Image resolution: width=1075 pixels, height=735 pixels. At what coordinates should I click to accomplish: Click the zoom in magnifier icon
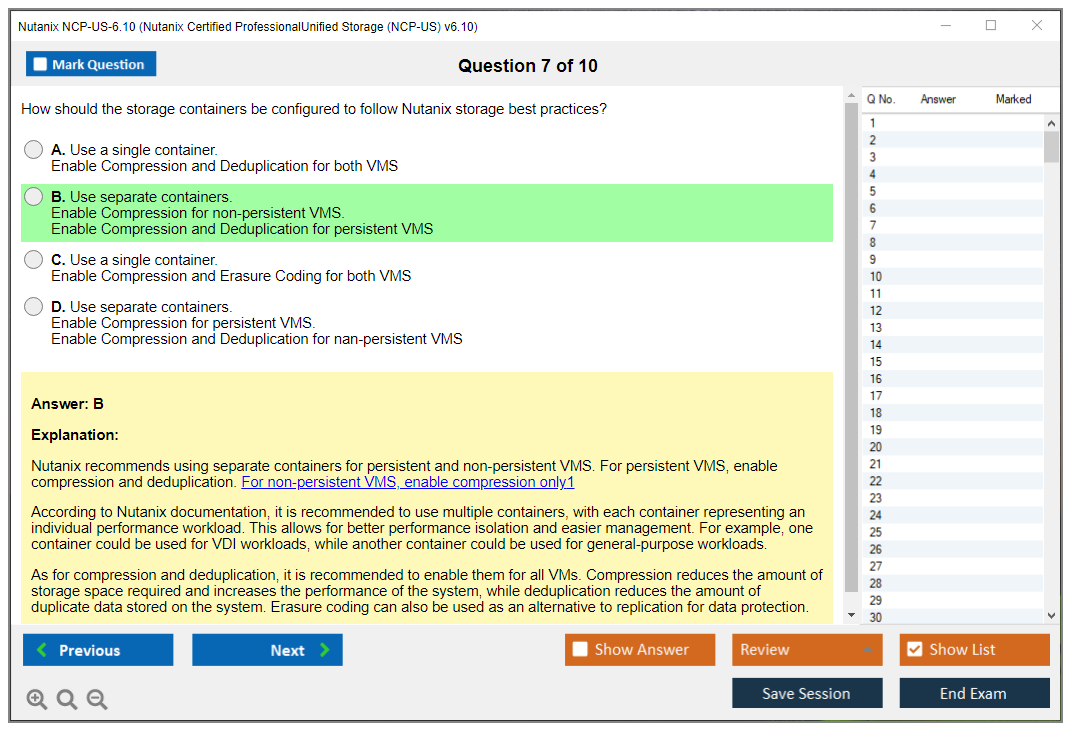tap(36, 699)
